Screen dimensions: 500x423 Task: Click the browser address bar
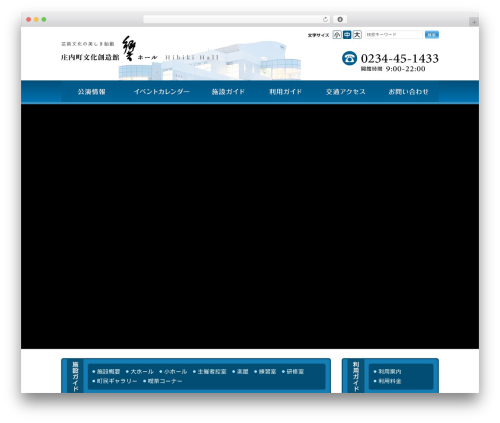click(x=237, y=20)
